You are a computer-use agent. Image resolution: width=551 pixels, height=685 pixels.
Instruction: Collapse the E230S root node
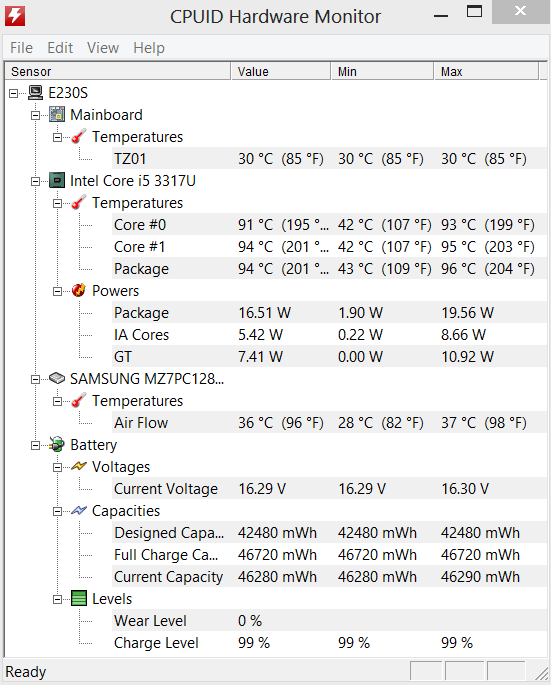[14, 93]
